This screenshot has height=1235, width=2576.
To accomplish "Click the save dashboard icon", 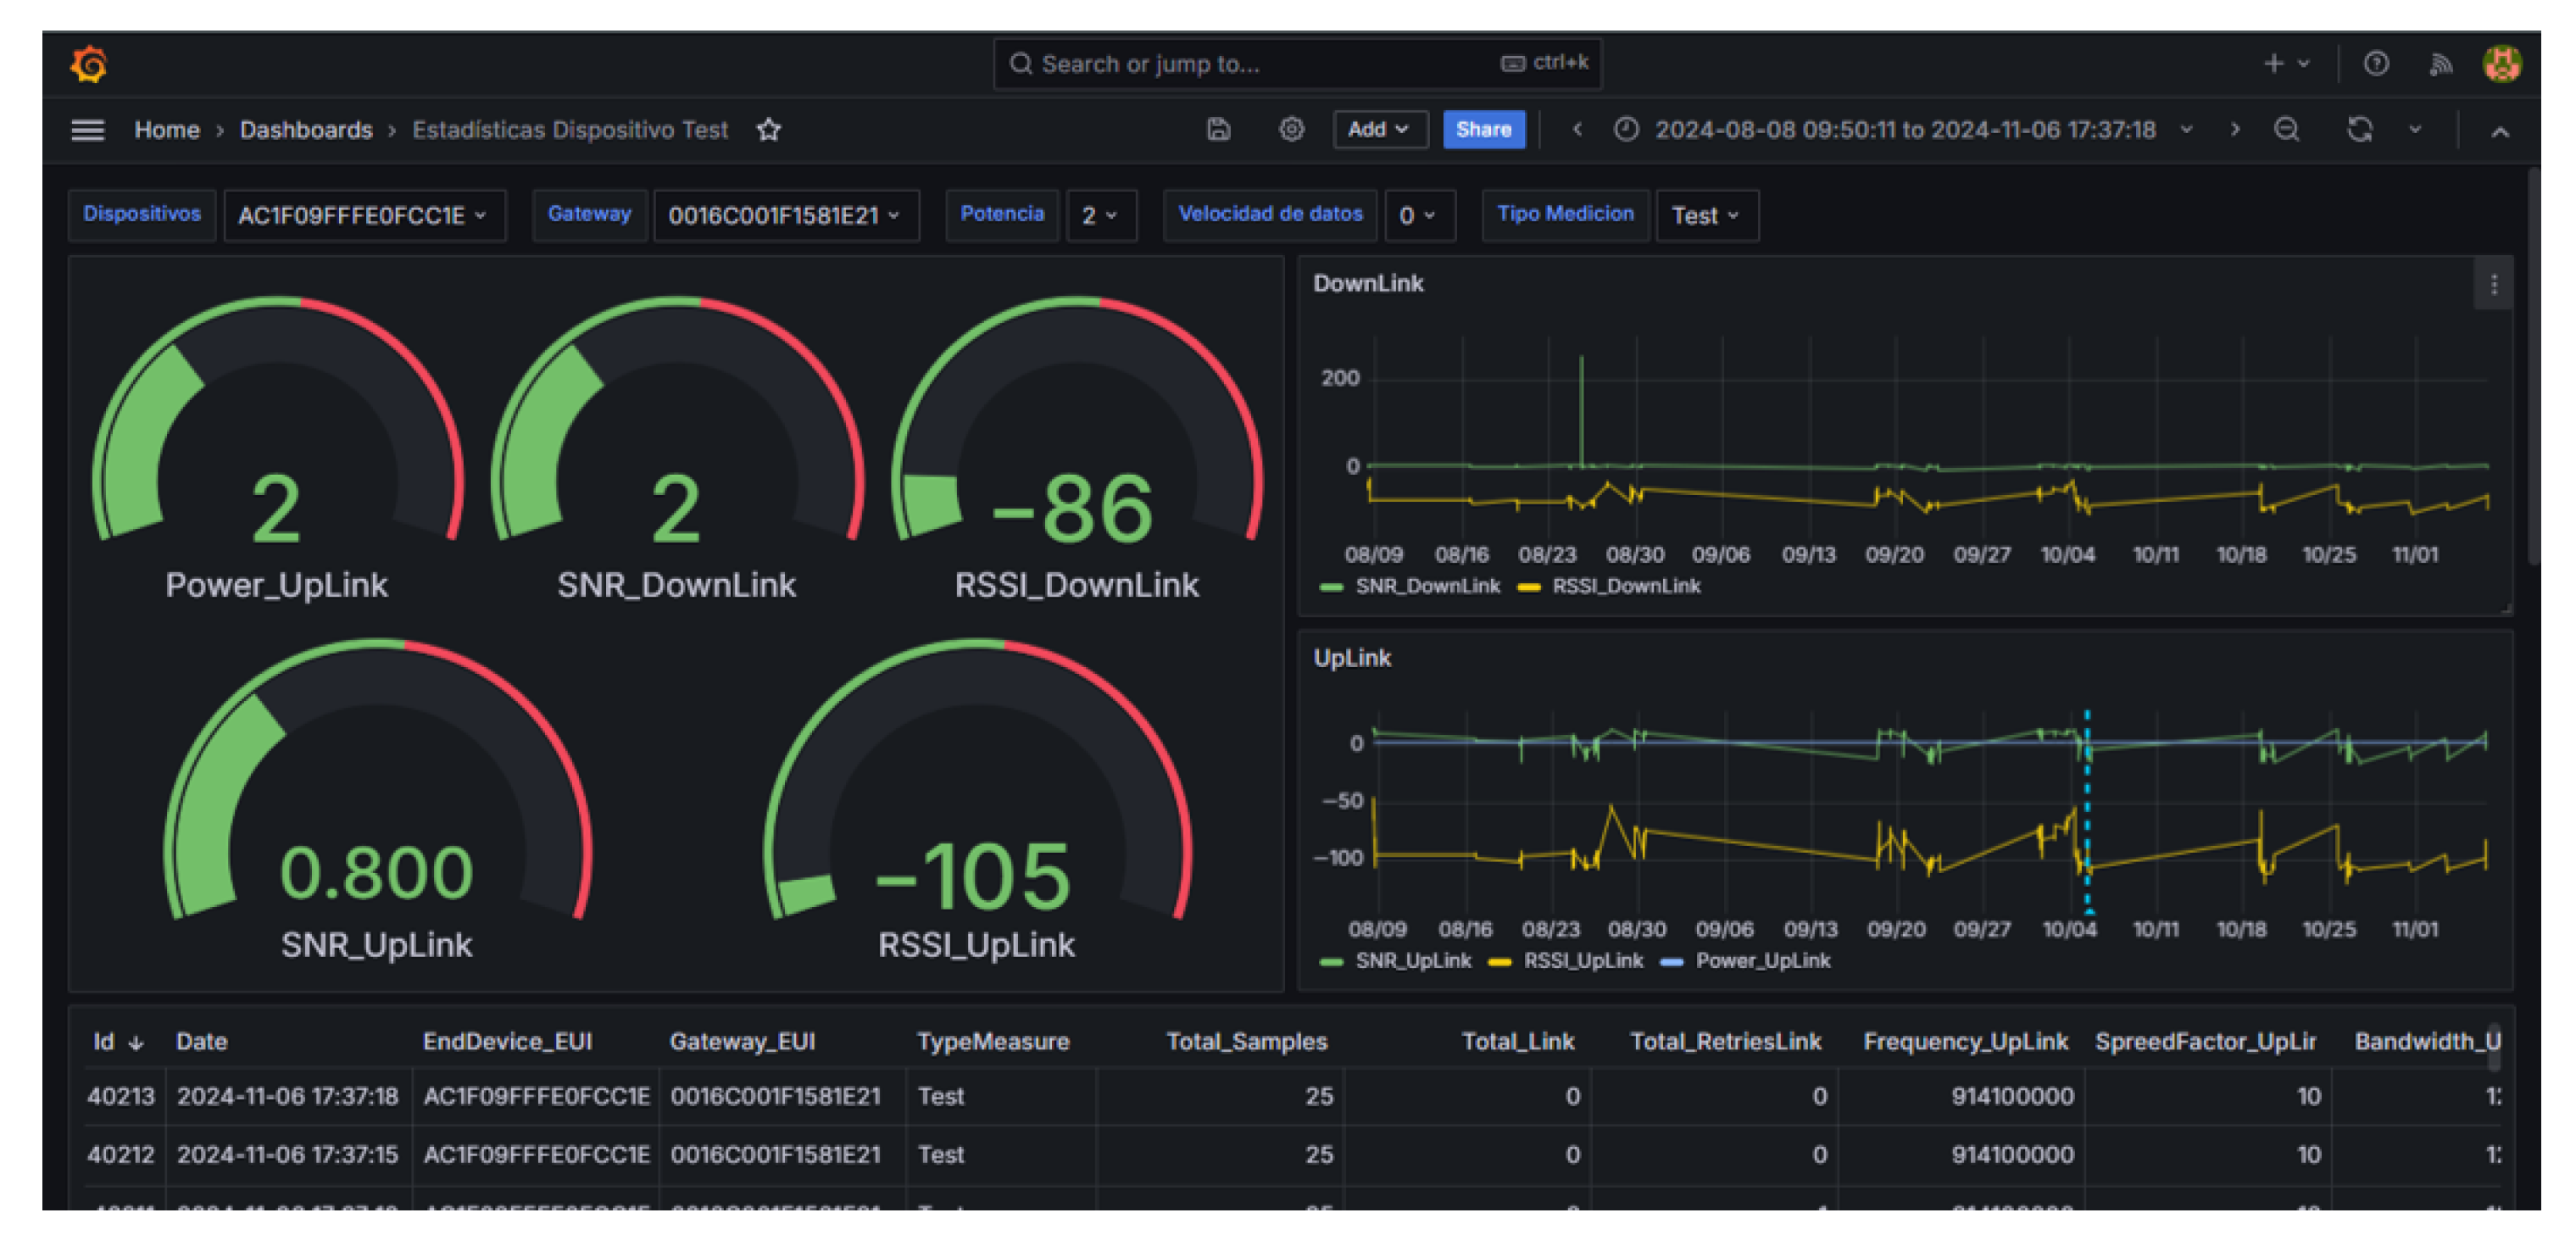I will click(1218, 130).
